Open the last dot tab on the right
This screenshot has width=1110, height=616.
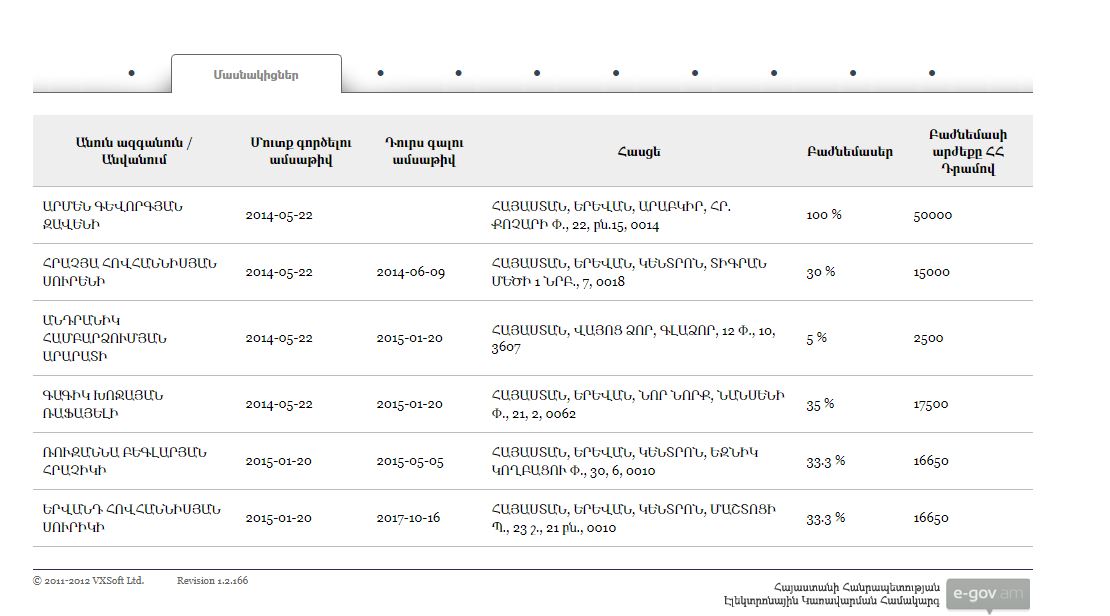click(932, 73)
